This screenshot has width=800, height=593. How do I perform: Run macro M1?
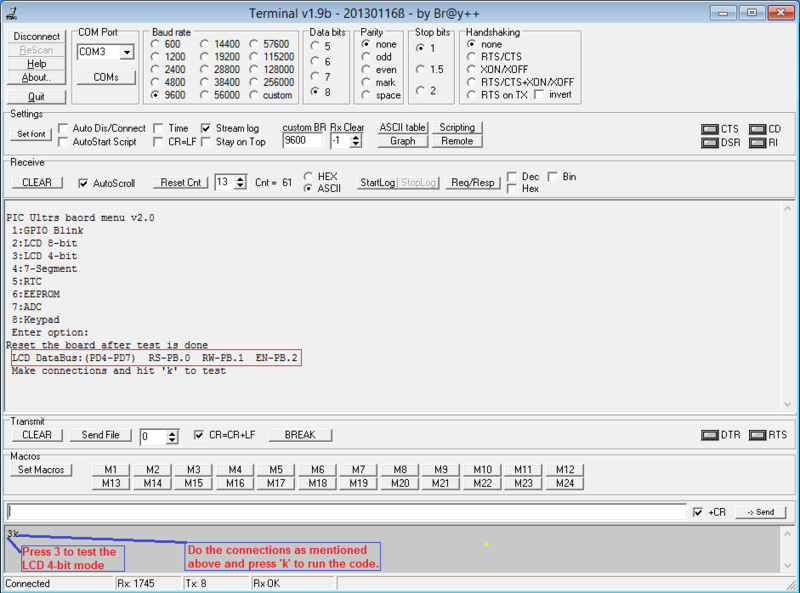(x=111, y=470)
